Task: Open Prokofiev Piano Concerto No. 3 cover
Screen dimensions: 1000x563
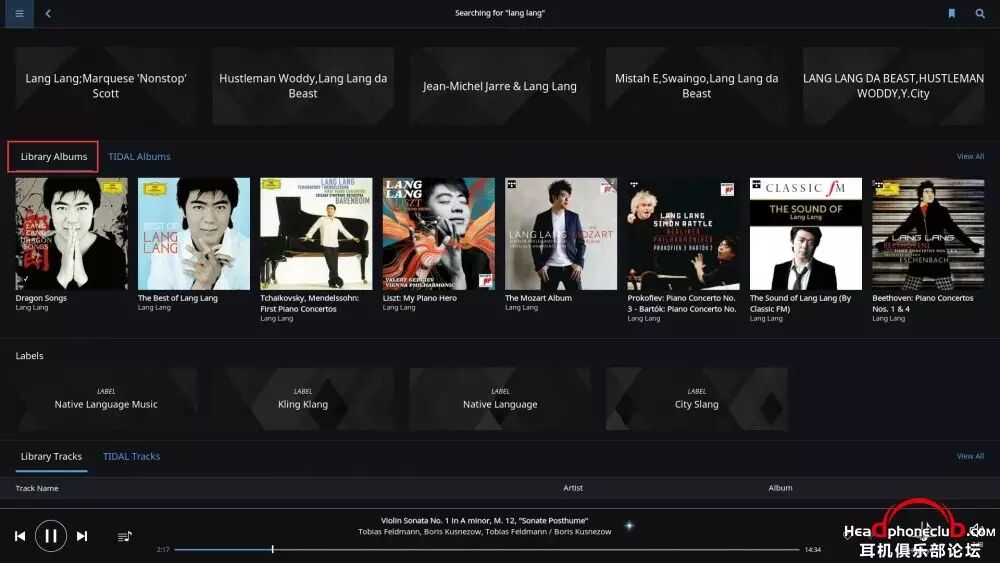Action: tap(684, 233)
